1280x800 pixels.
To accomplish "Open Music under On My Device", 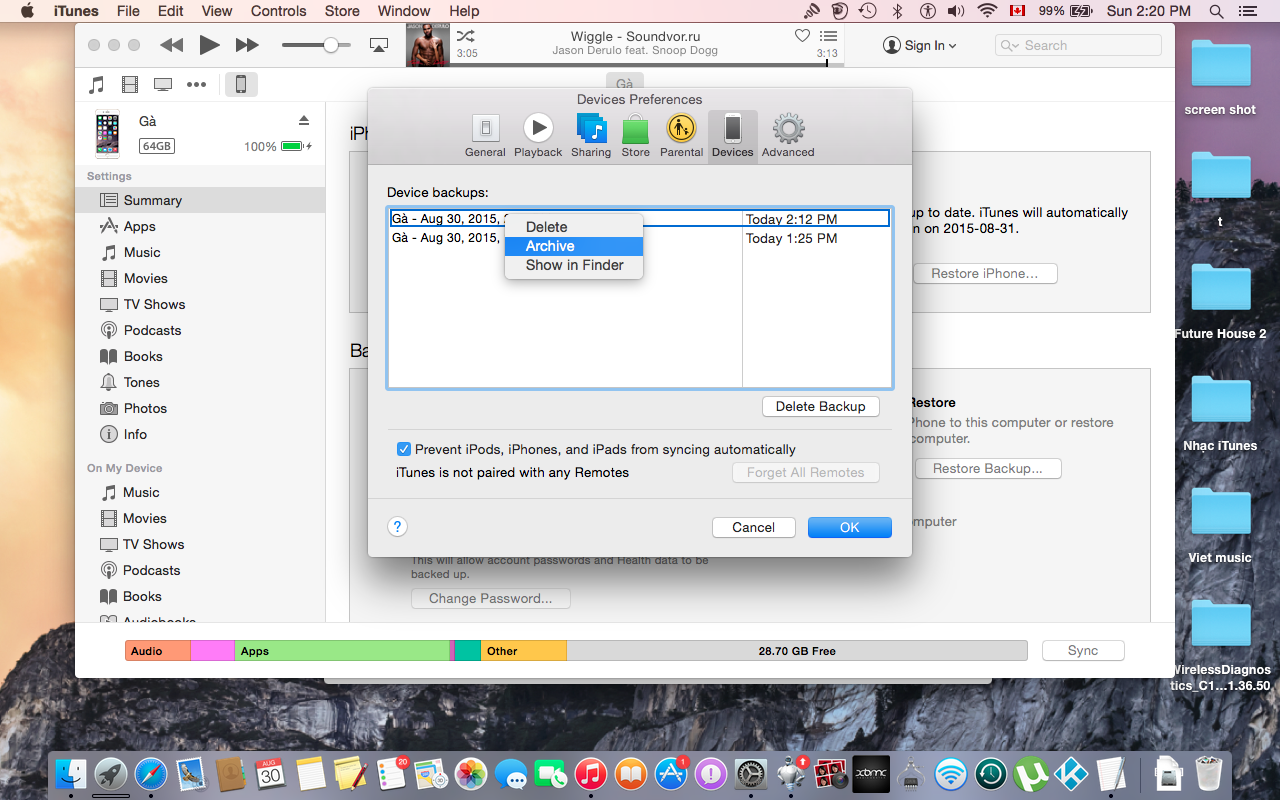I will 200,492.
